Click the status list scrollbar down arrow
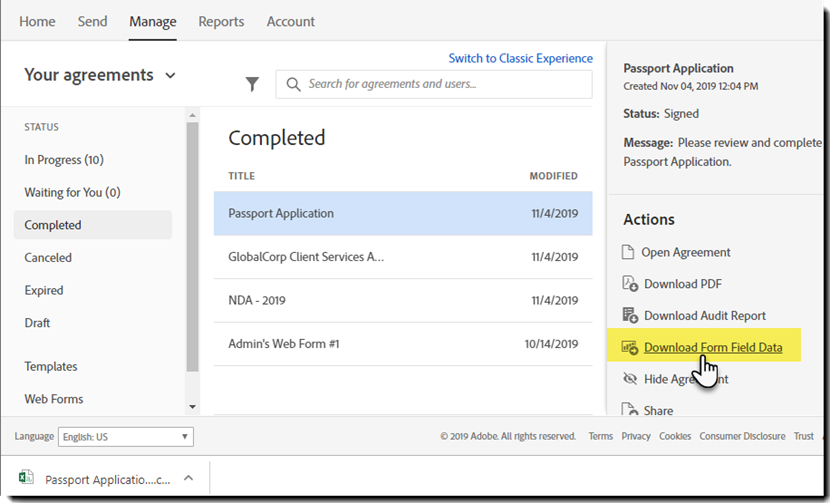This screenshot has height=503, width=830. 192,406
